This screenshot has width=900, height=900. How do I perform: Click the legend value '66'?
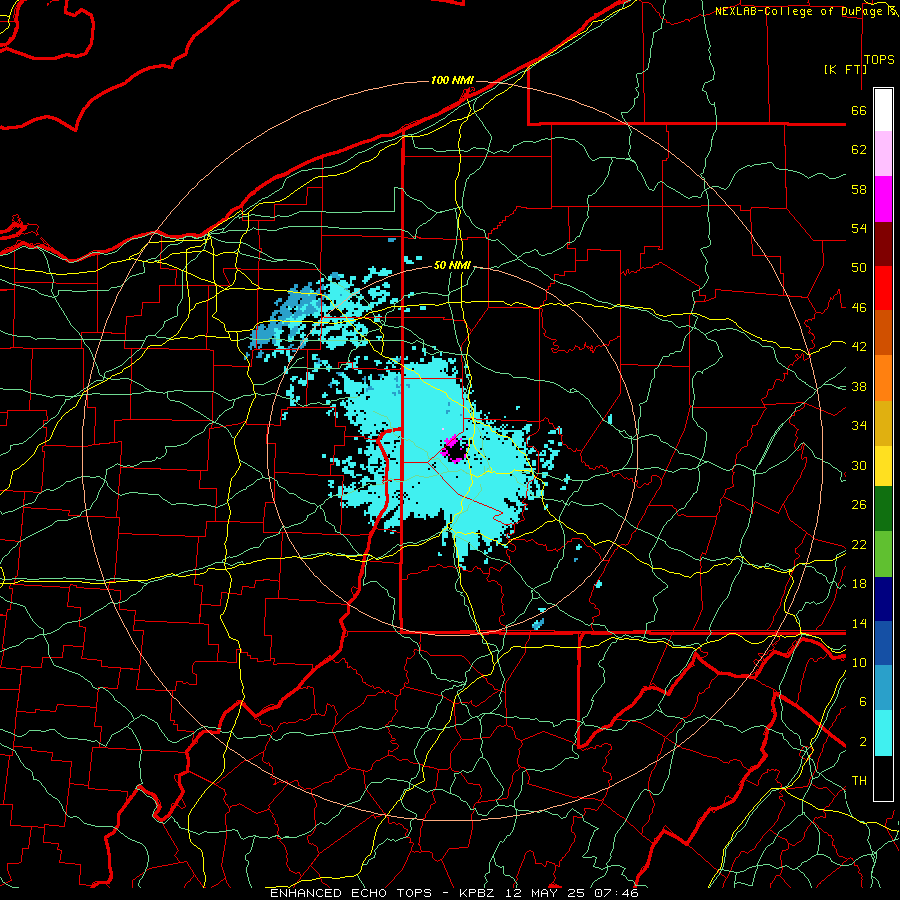(x=859, y=110)
